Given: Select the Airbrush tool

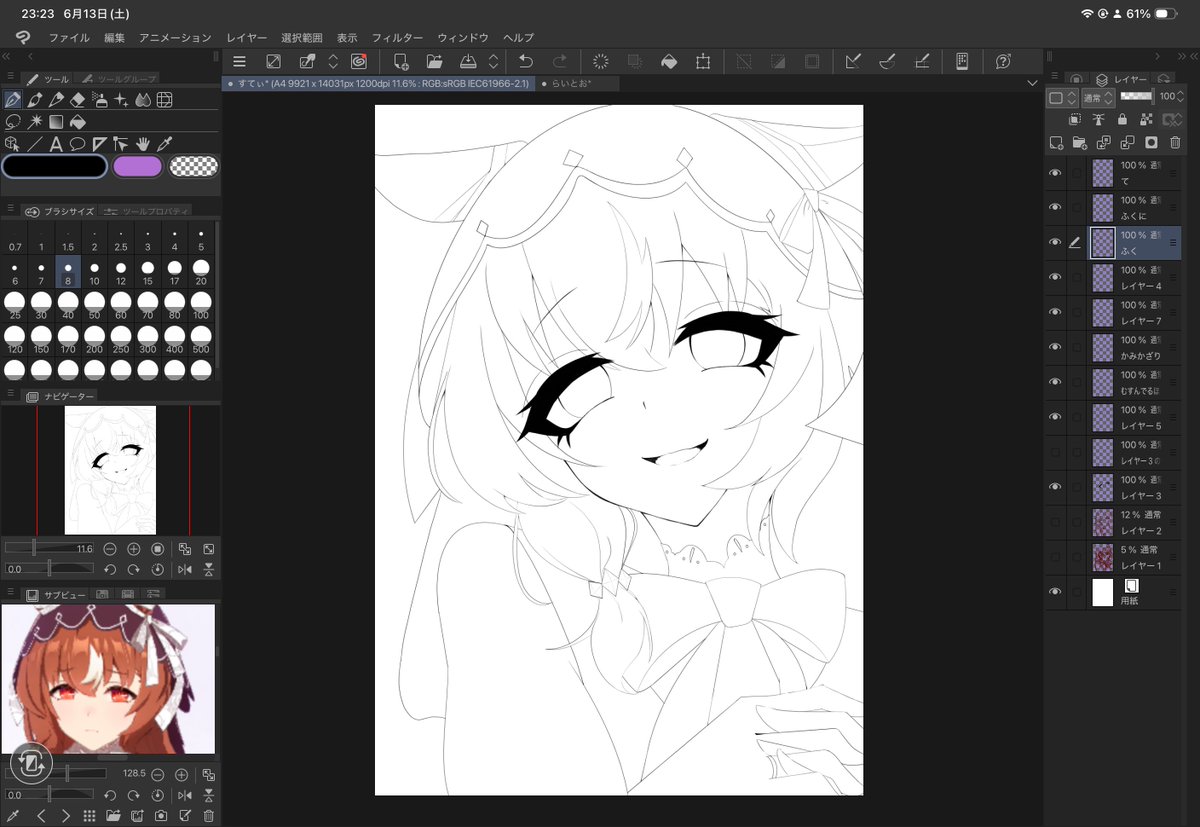Looking at the screenshot, I should pos(100,100).
